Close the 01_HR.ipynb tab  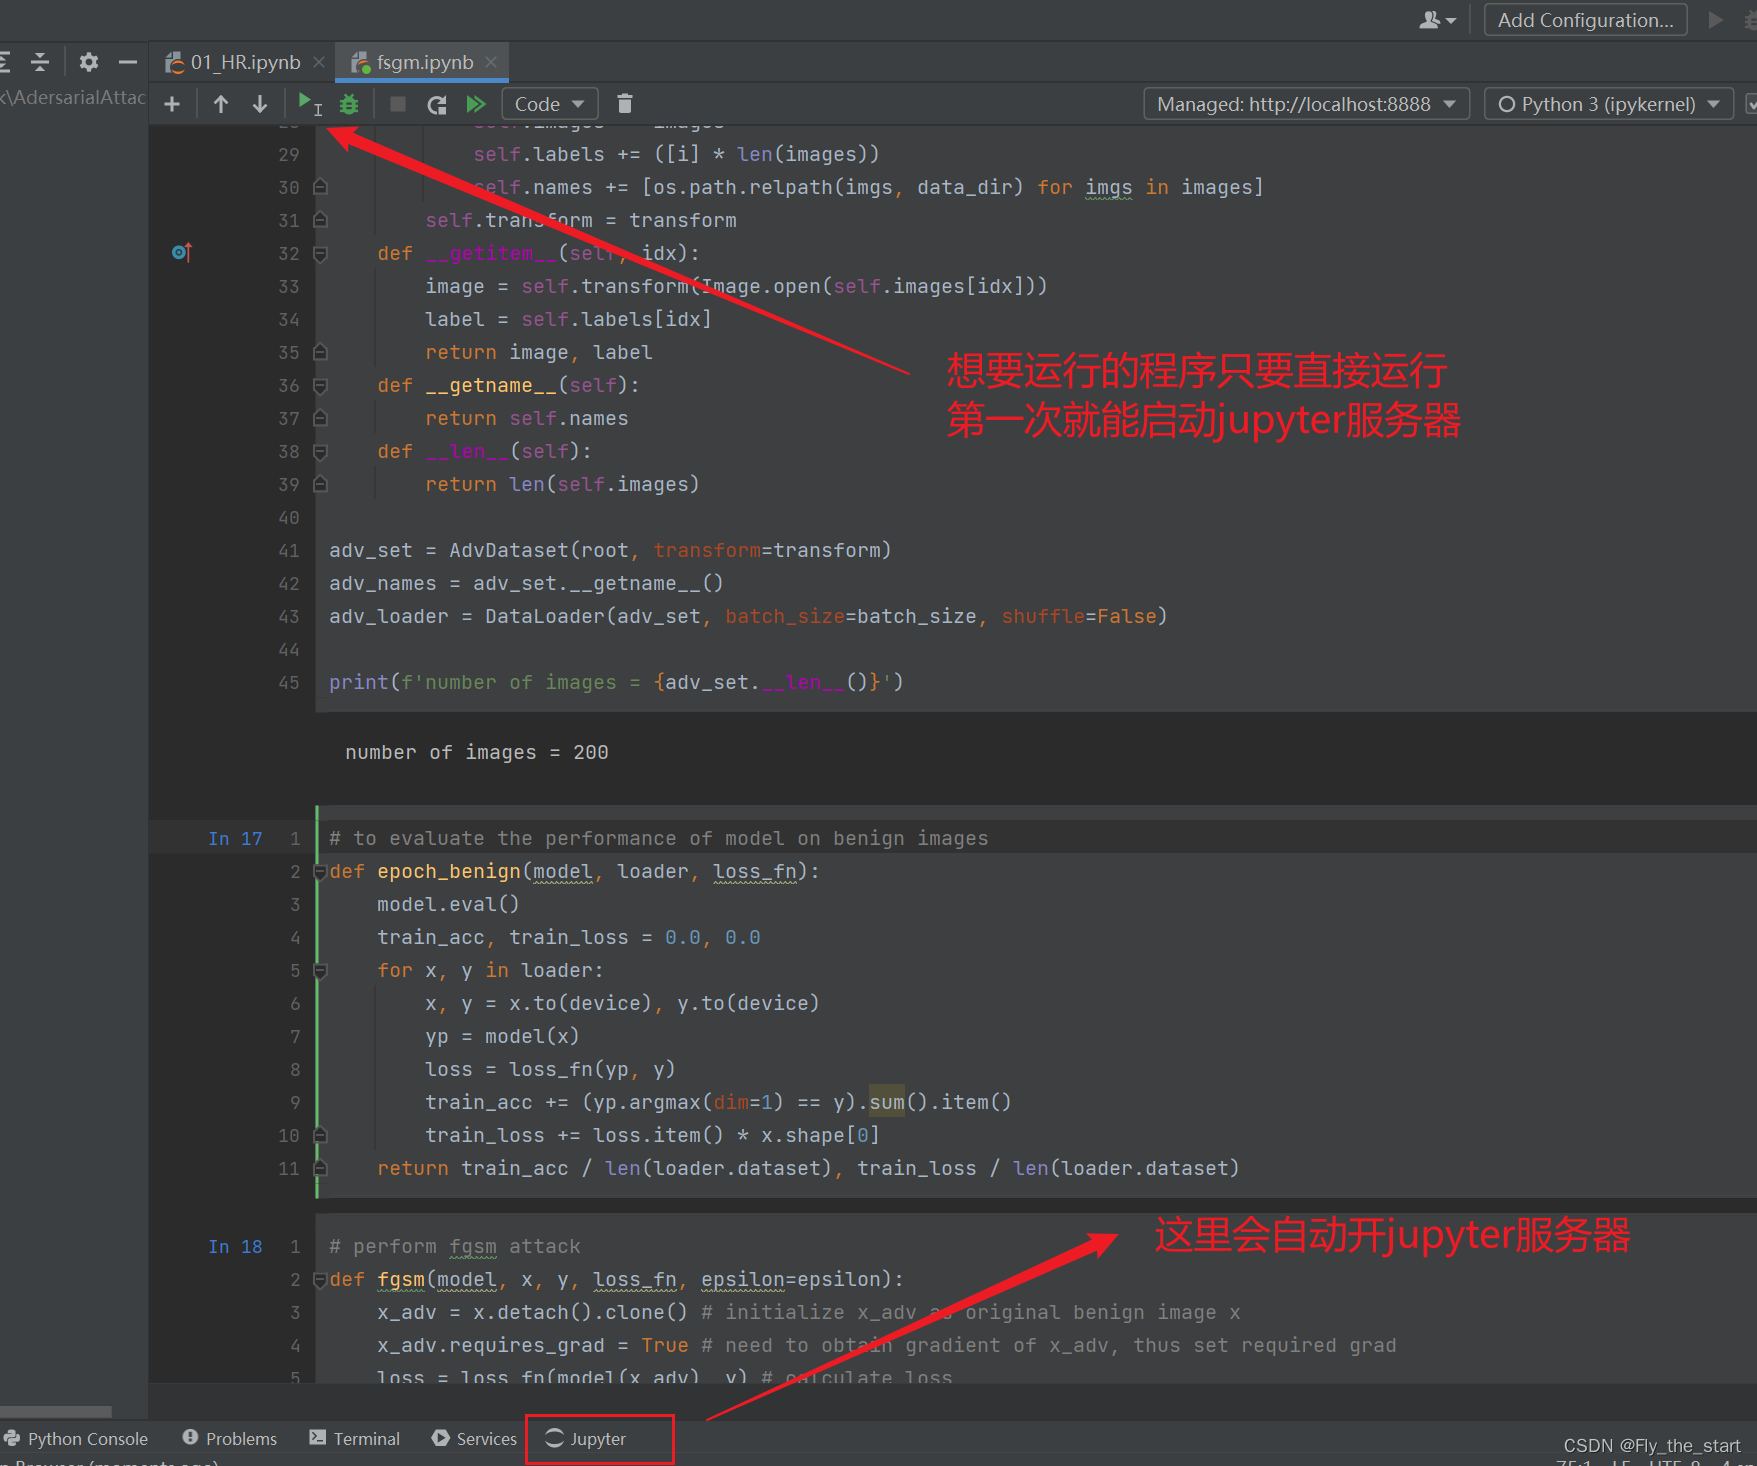tap(319, 62)
